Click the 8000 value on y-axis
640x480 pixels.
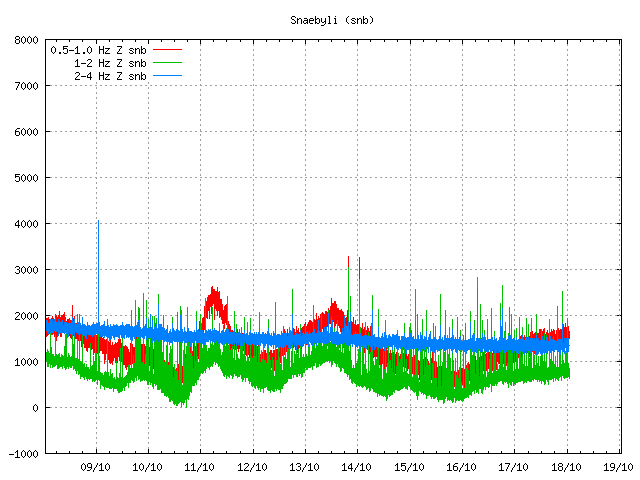point(27,41)
